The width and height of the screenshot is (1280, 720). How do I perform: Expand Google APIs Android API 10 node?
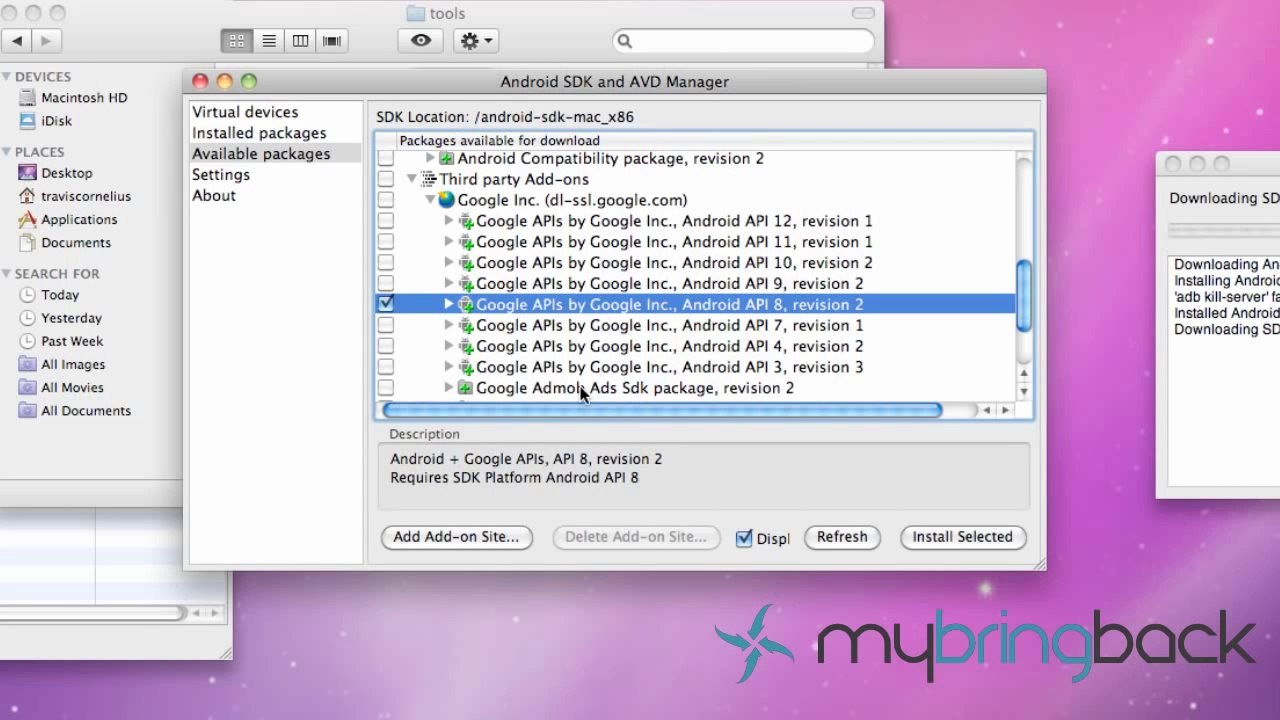[x=449, y=263]
